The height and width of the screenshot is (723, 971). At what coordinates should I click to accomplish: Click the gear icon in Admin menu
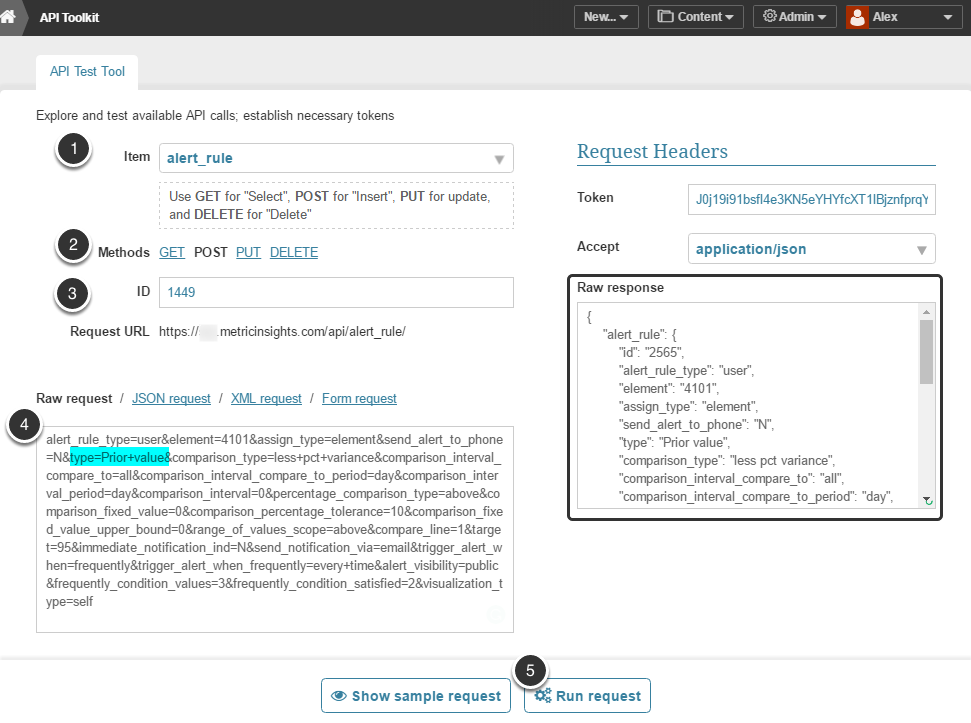pos(769,17)
